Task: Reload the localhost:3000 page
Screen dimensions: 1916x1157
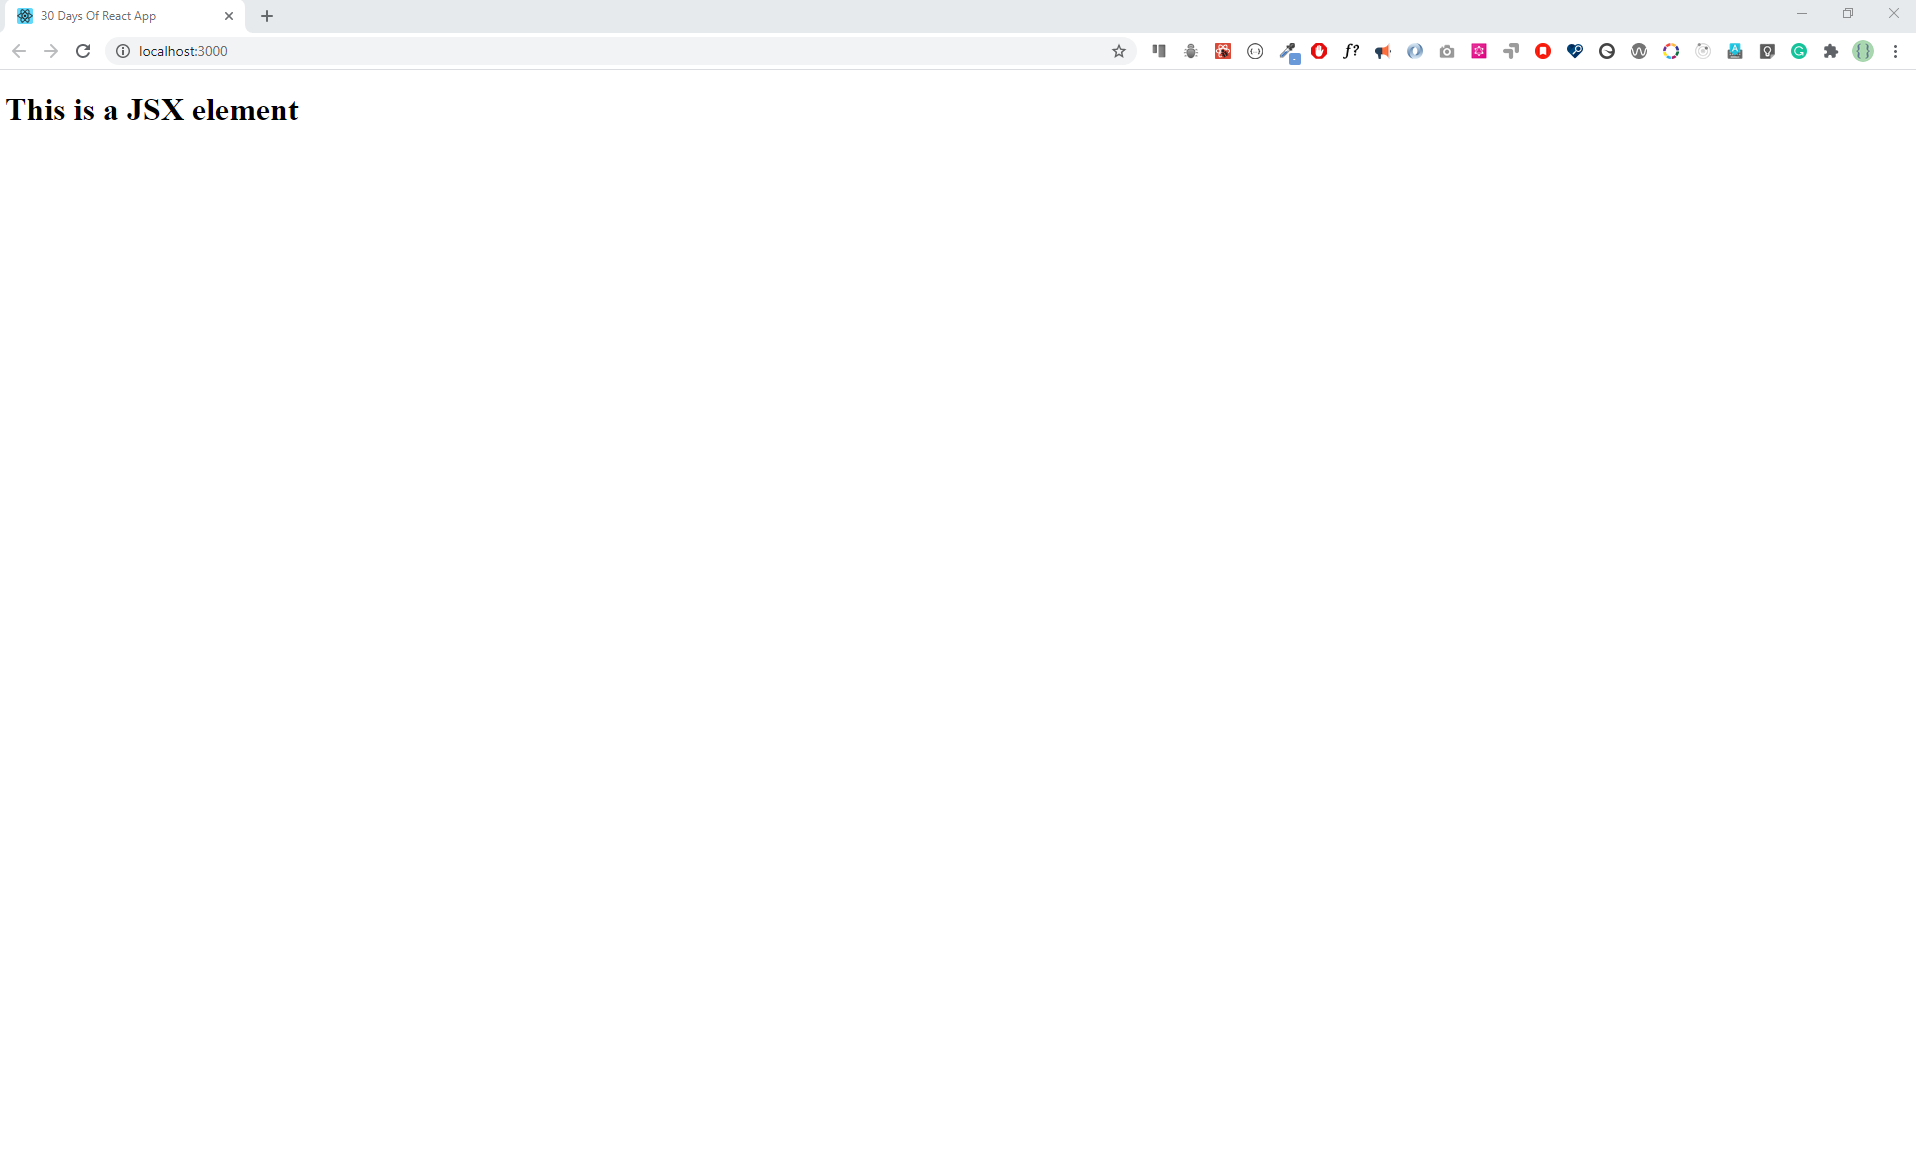Action: [x=83, y=51]
